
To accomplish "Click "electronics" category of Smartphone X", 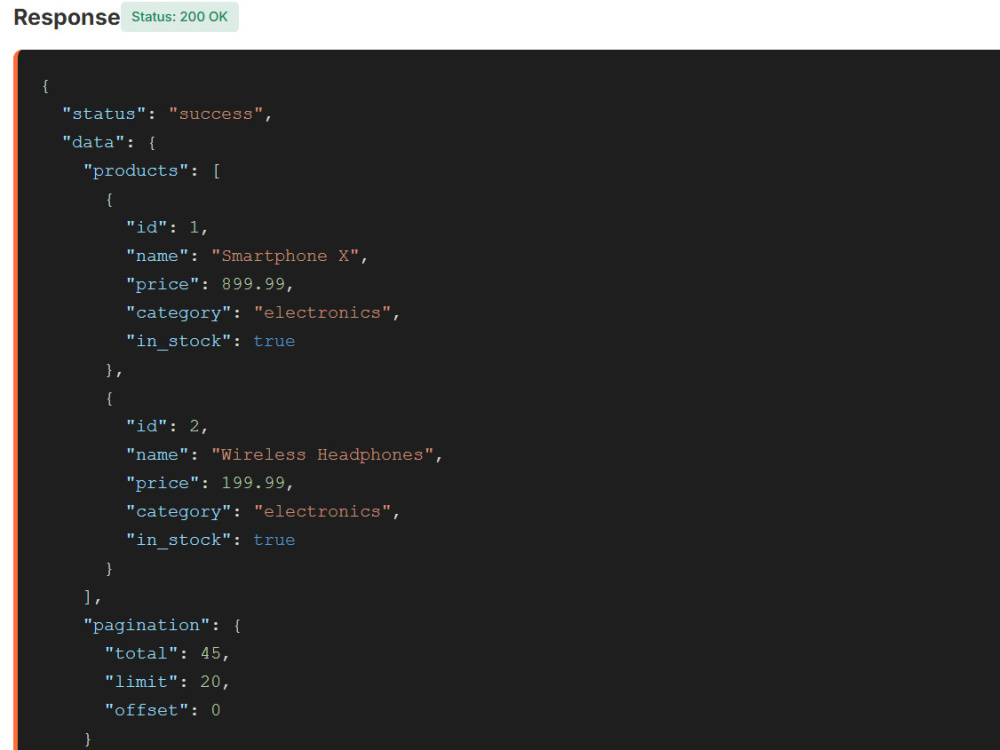I will (x=322, y=312).
